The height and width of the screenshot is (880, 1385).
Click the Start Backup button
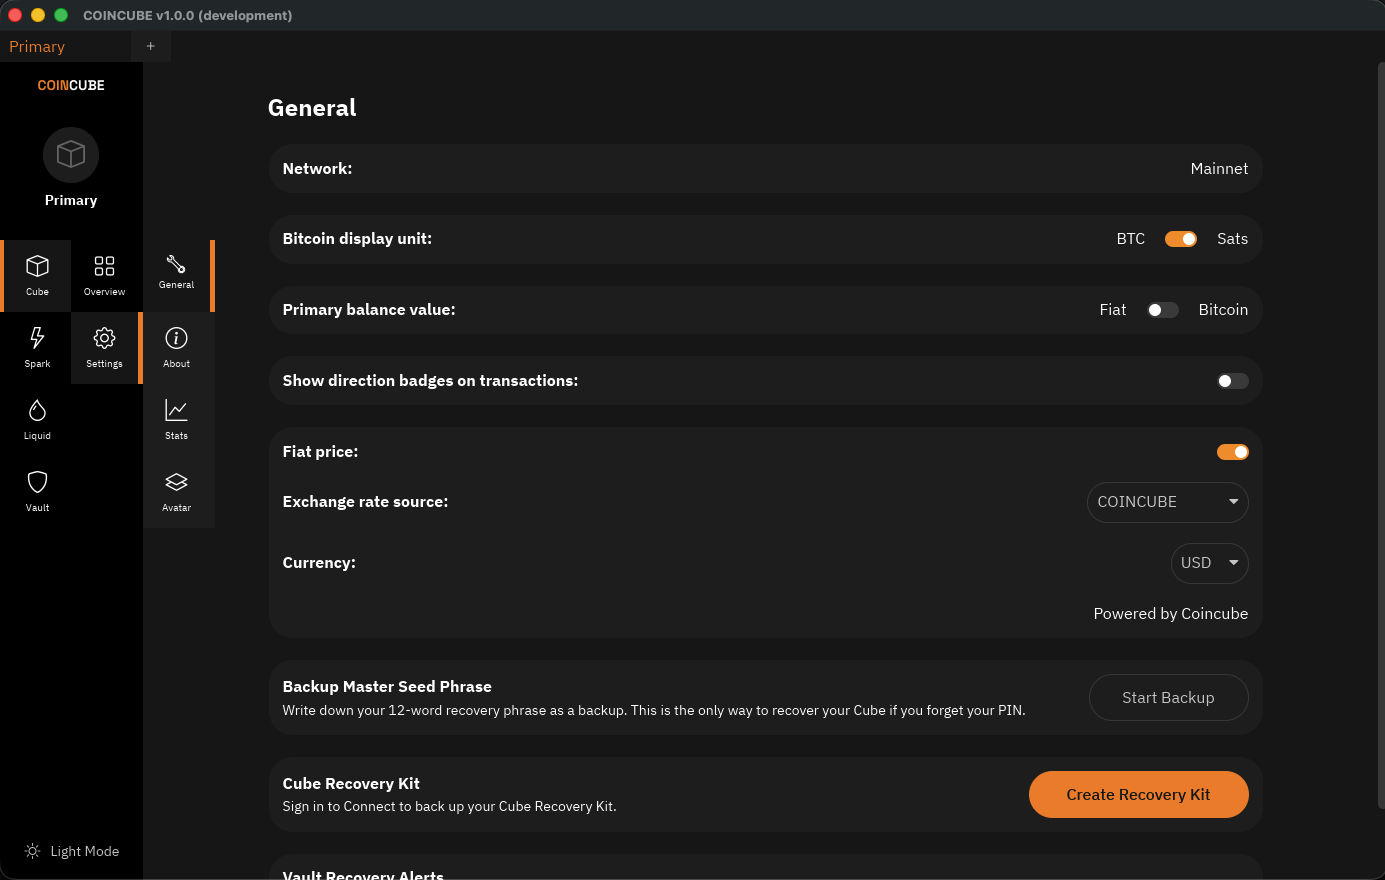(x=1168, y=698)
